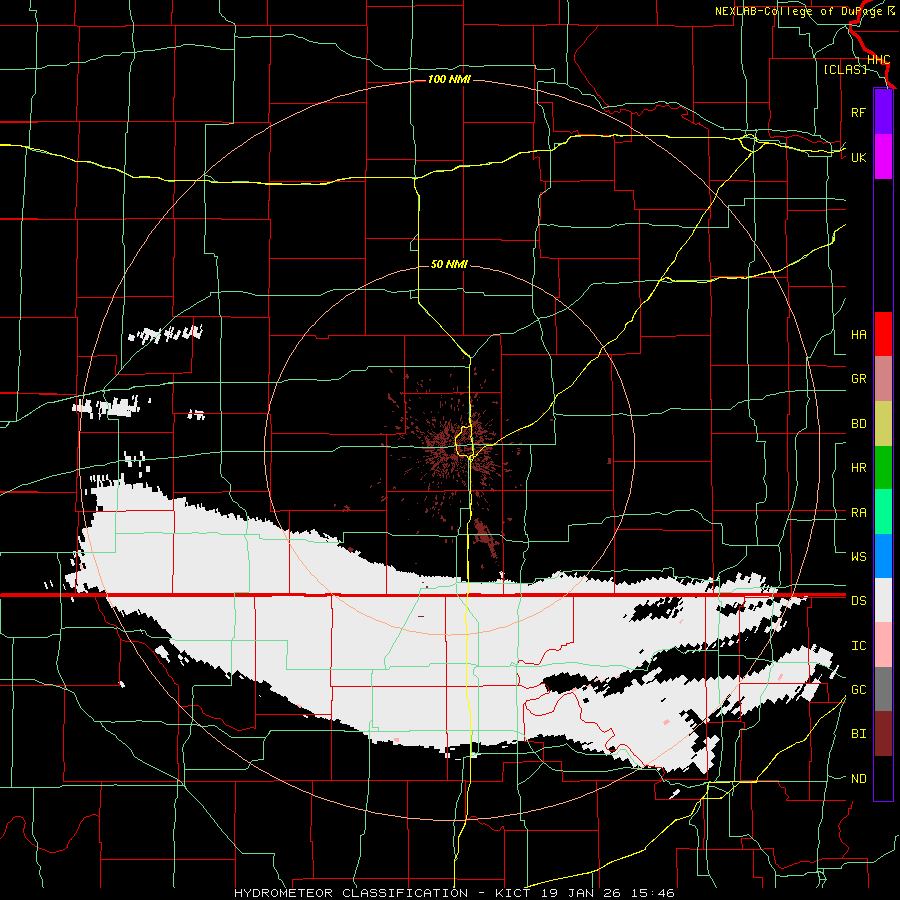Click the BD legend label
This screenshot has width=900, height=900.
pyautogui.click(x=858, y=424)
